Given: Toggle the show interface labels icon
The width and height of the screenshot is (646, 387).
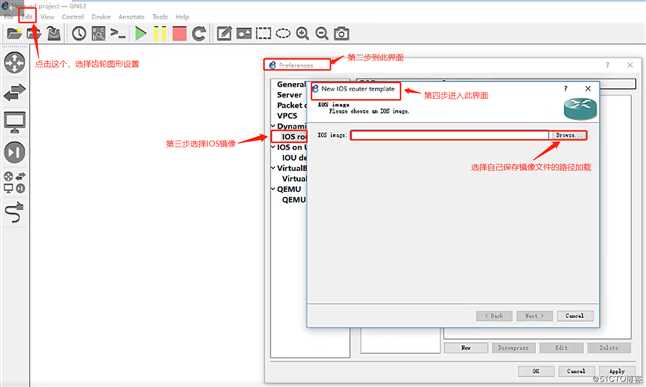Looking at the screenshot, I should 98,33.
